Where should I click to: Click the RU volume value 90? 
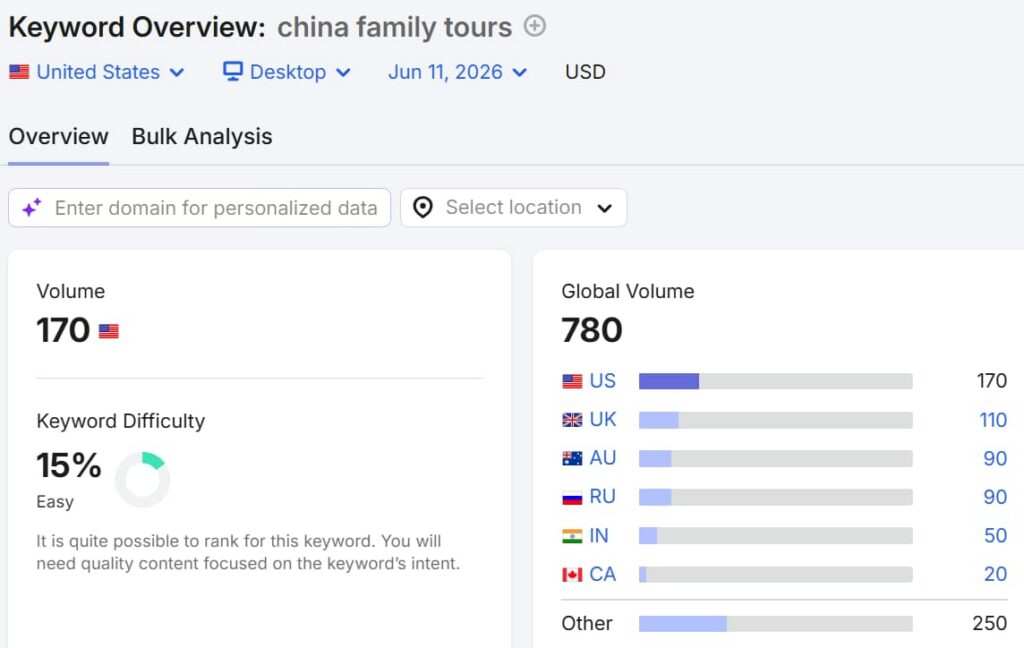[995, 496]
